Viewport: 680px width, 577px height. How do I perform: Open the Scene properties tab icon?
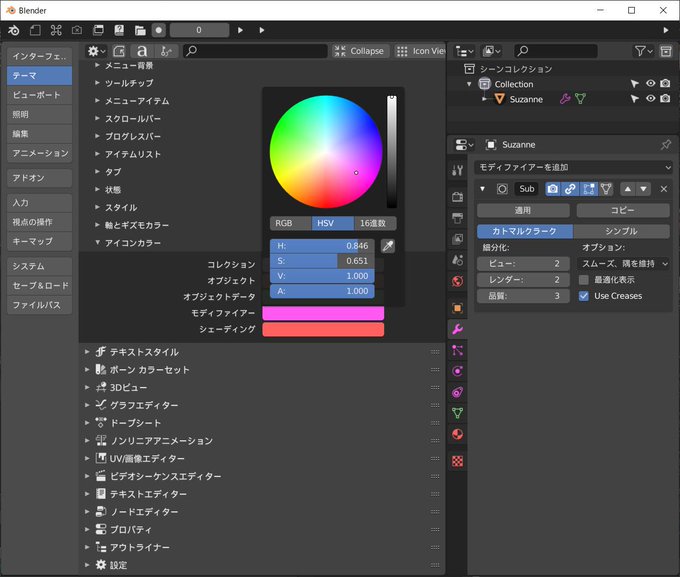click(x=457, y=260)
